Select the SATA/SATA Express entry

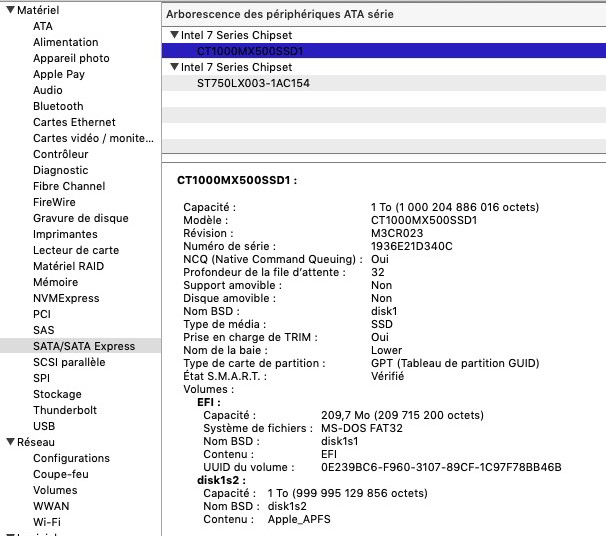click(80, 346)
